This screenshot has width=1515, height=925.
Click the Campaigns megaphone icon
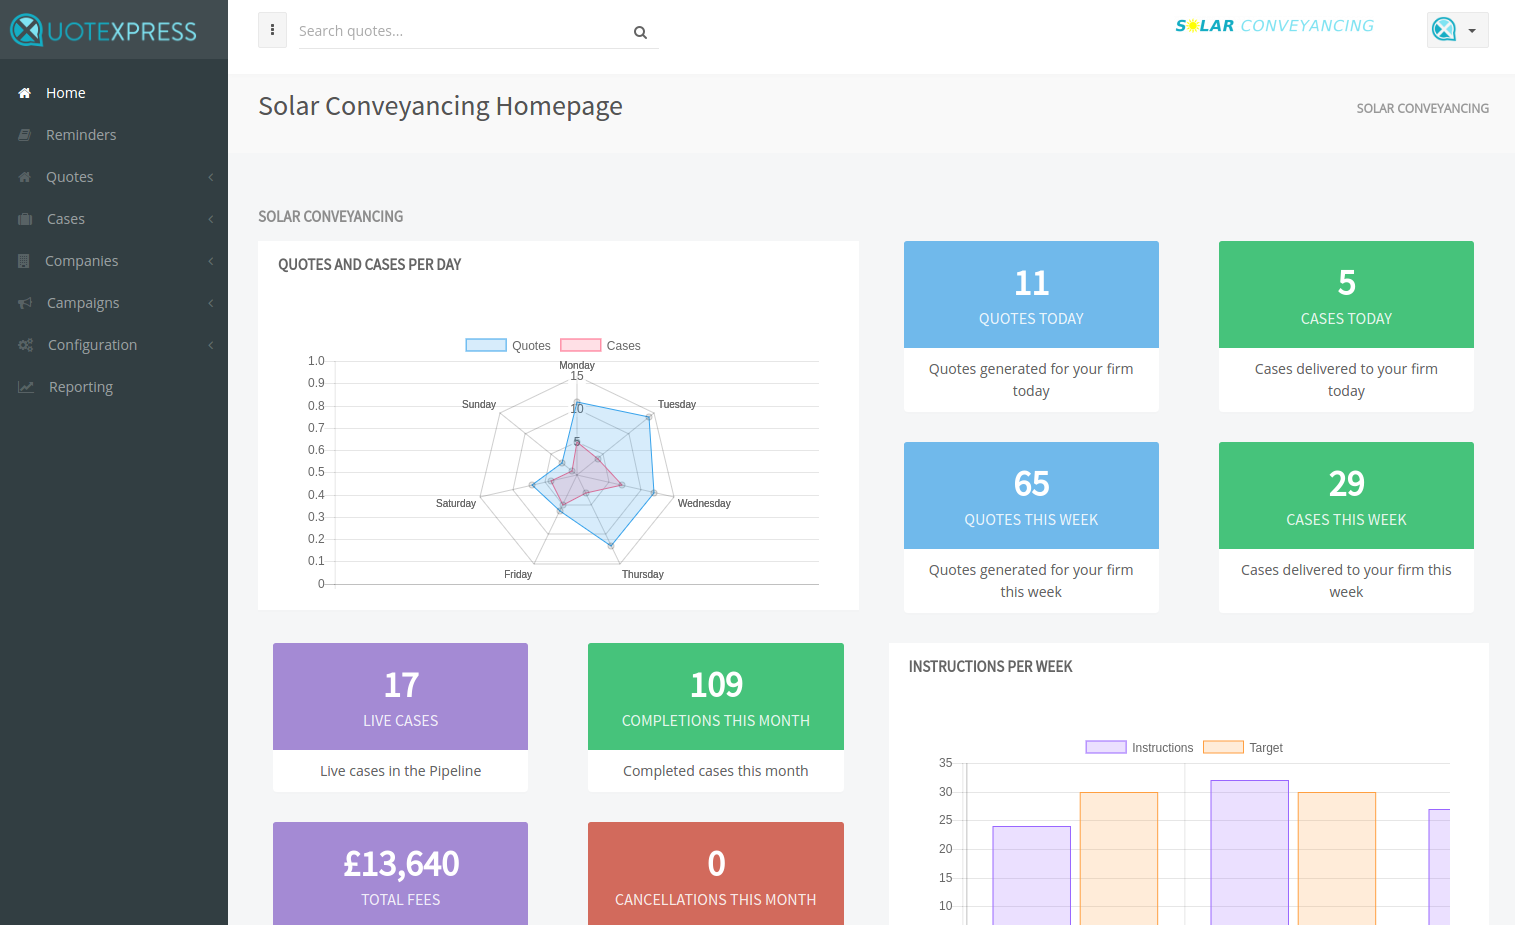pos(25,303)
